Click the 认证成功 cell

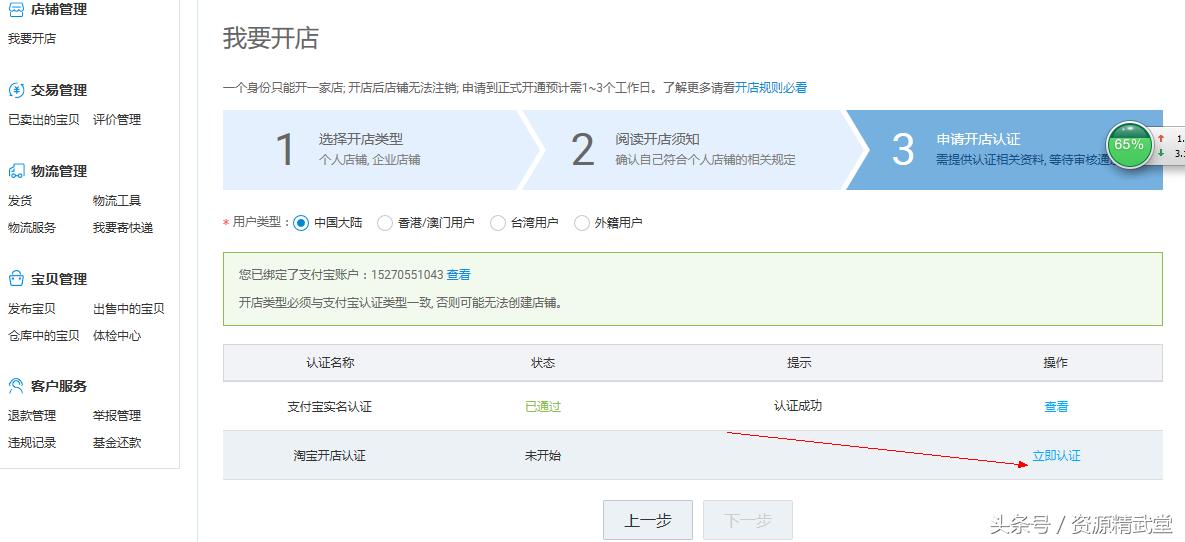[x=798, y=406]
